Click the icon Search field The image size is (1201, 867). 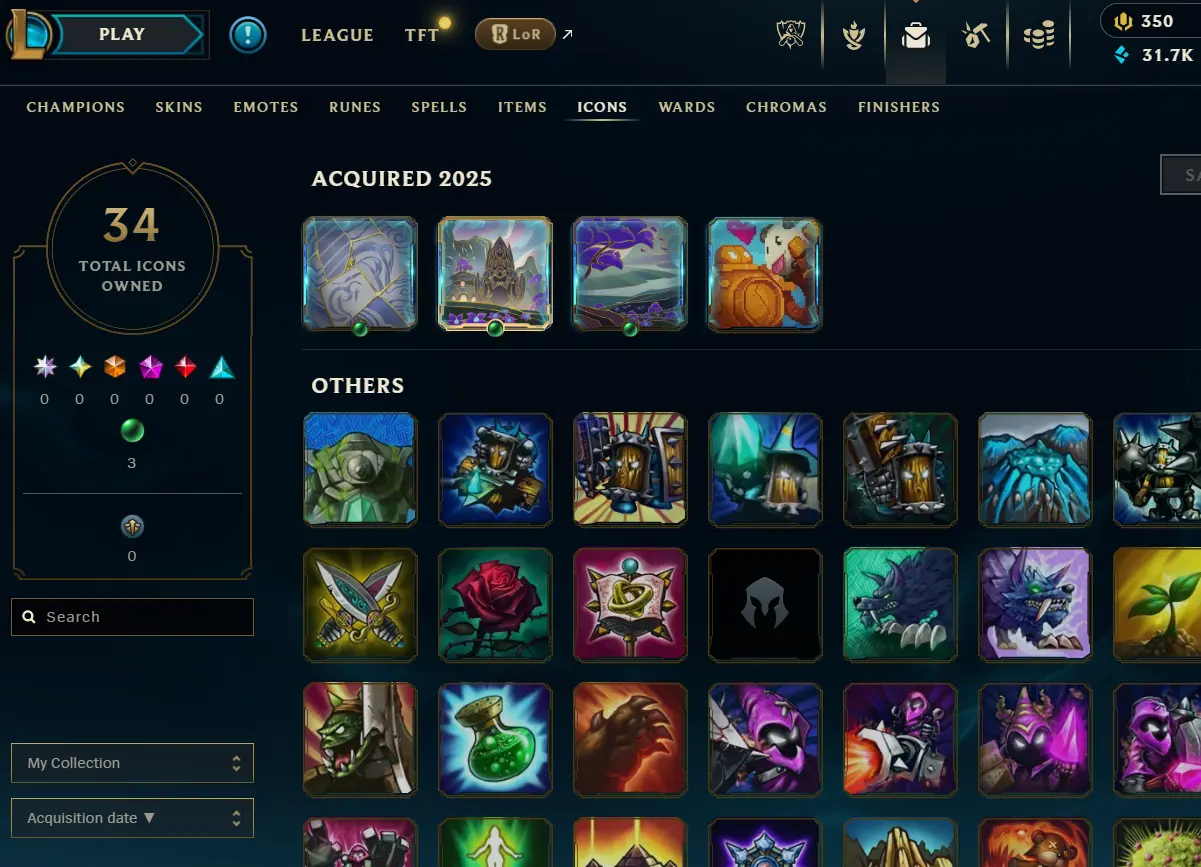[132, 617]
